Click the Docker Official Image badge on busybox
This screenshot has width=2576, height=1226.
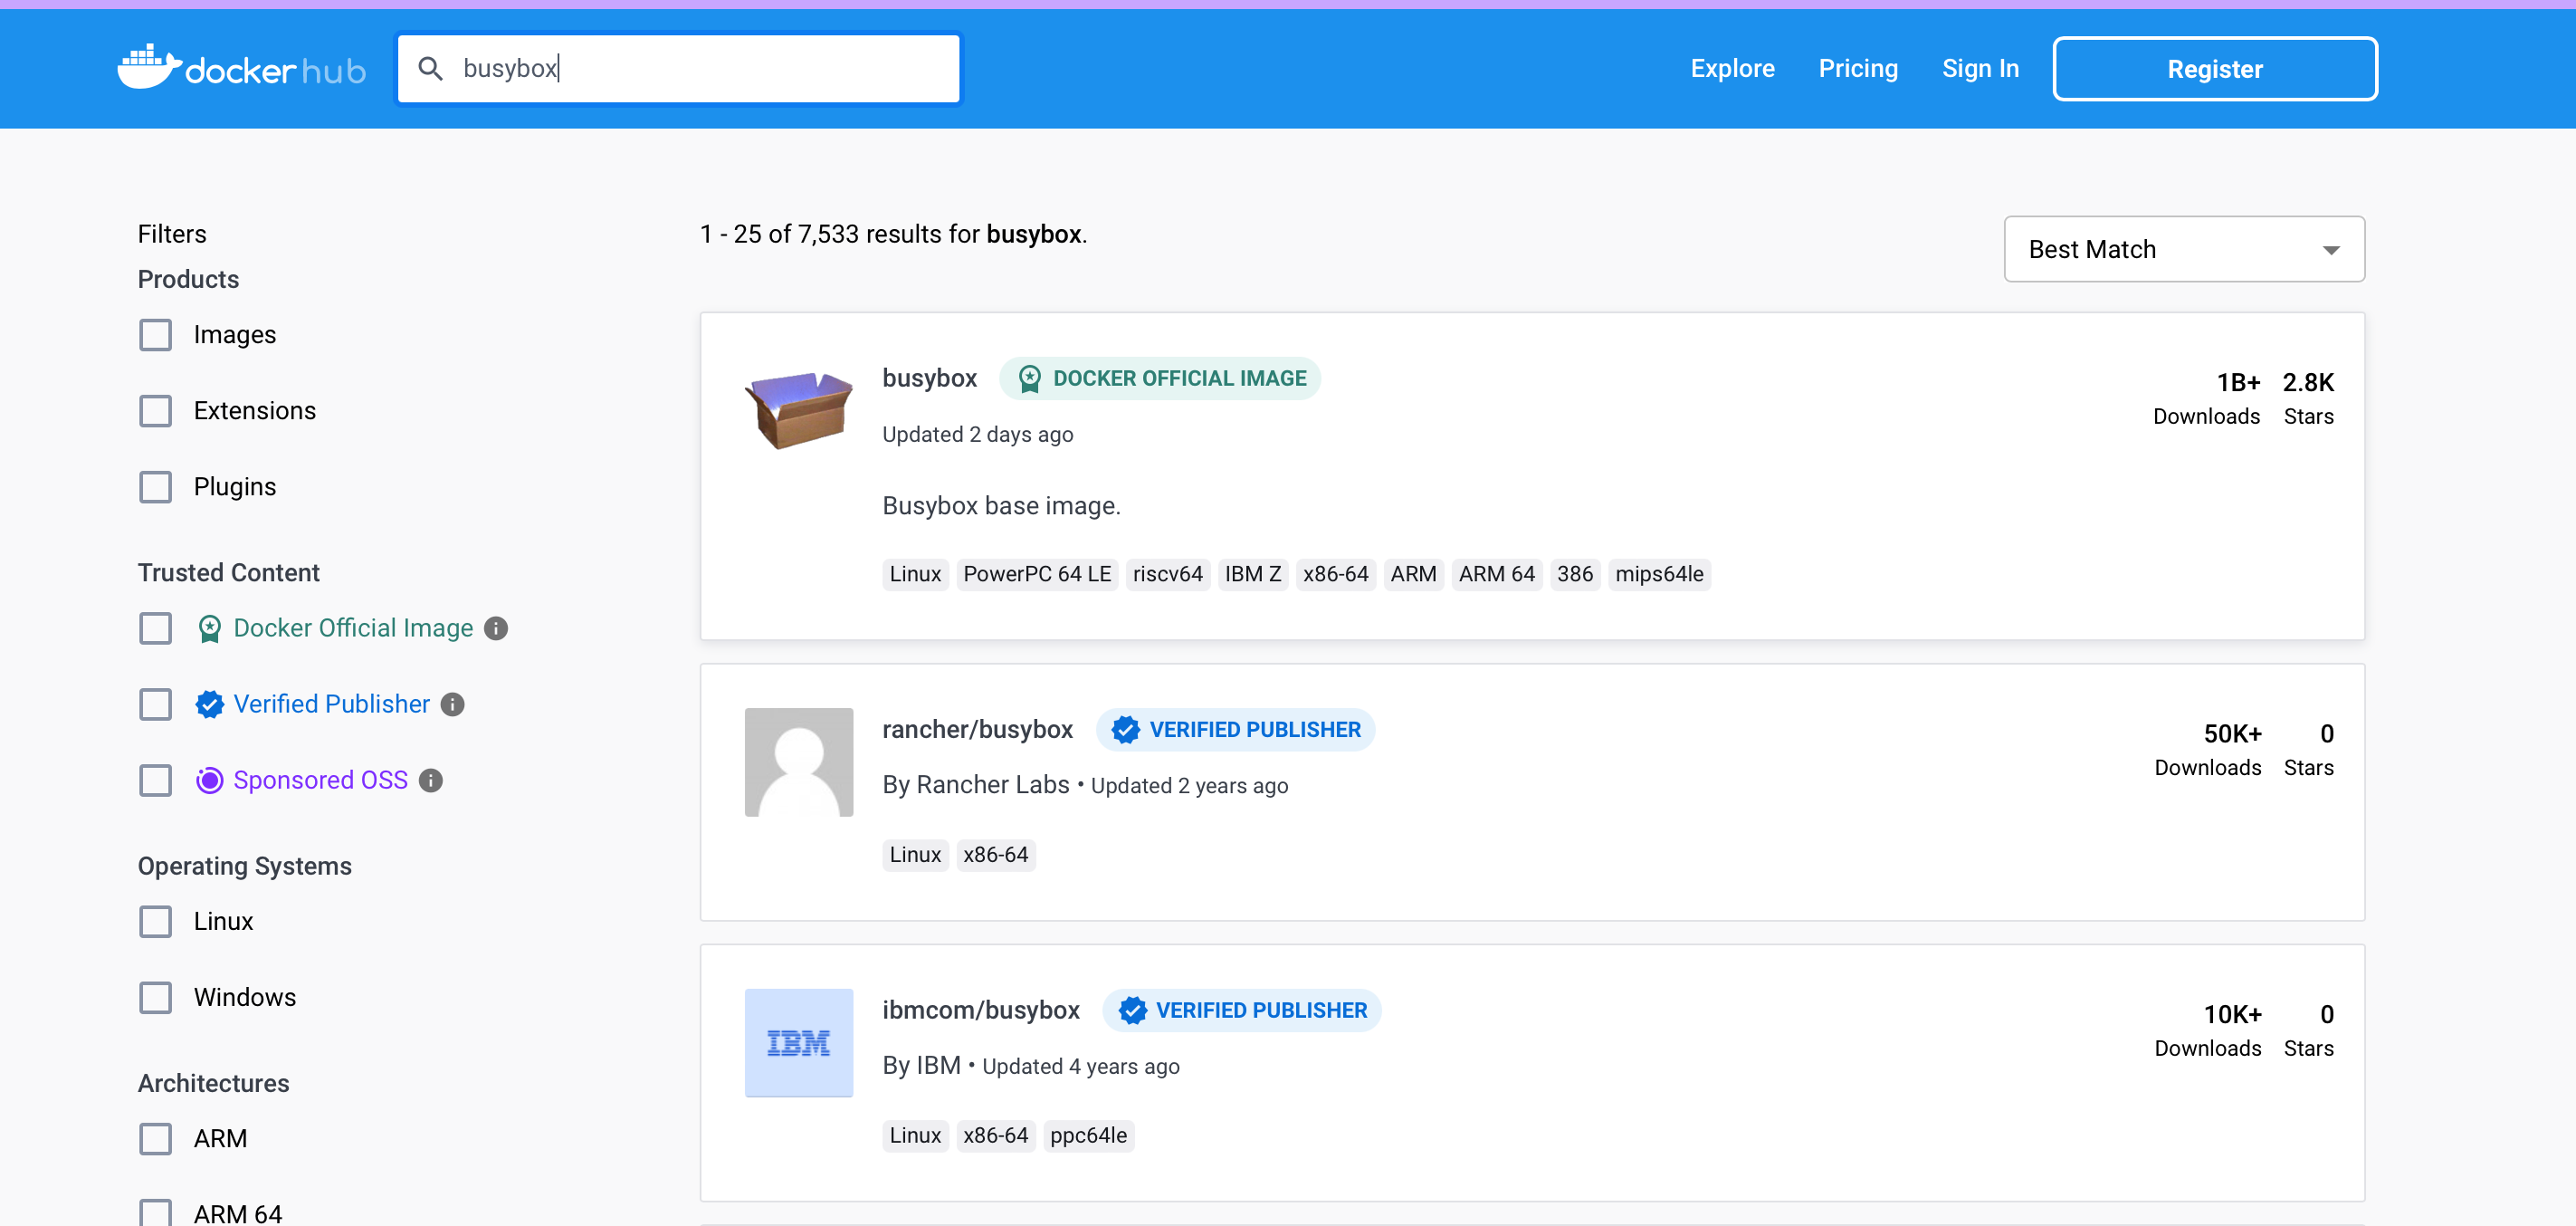[x=1159, y=378]
